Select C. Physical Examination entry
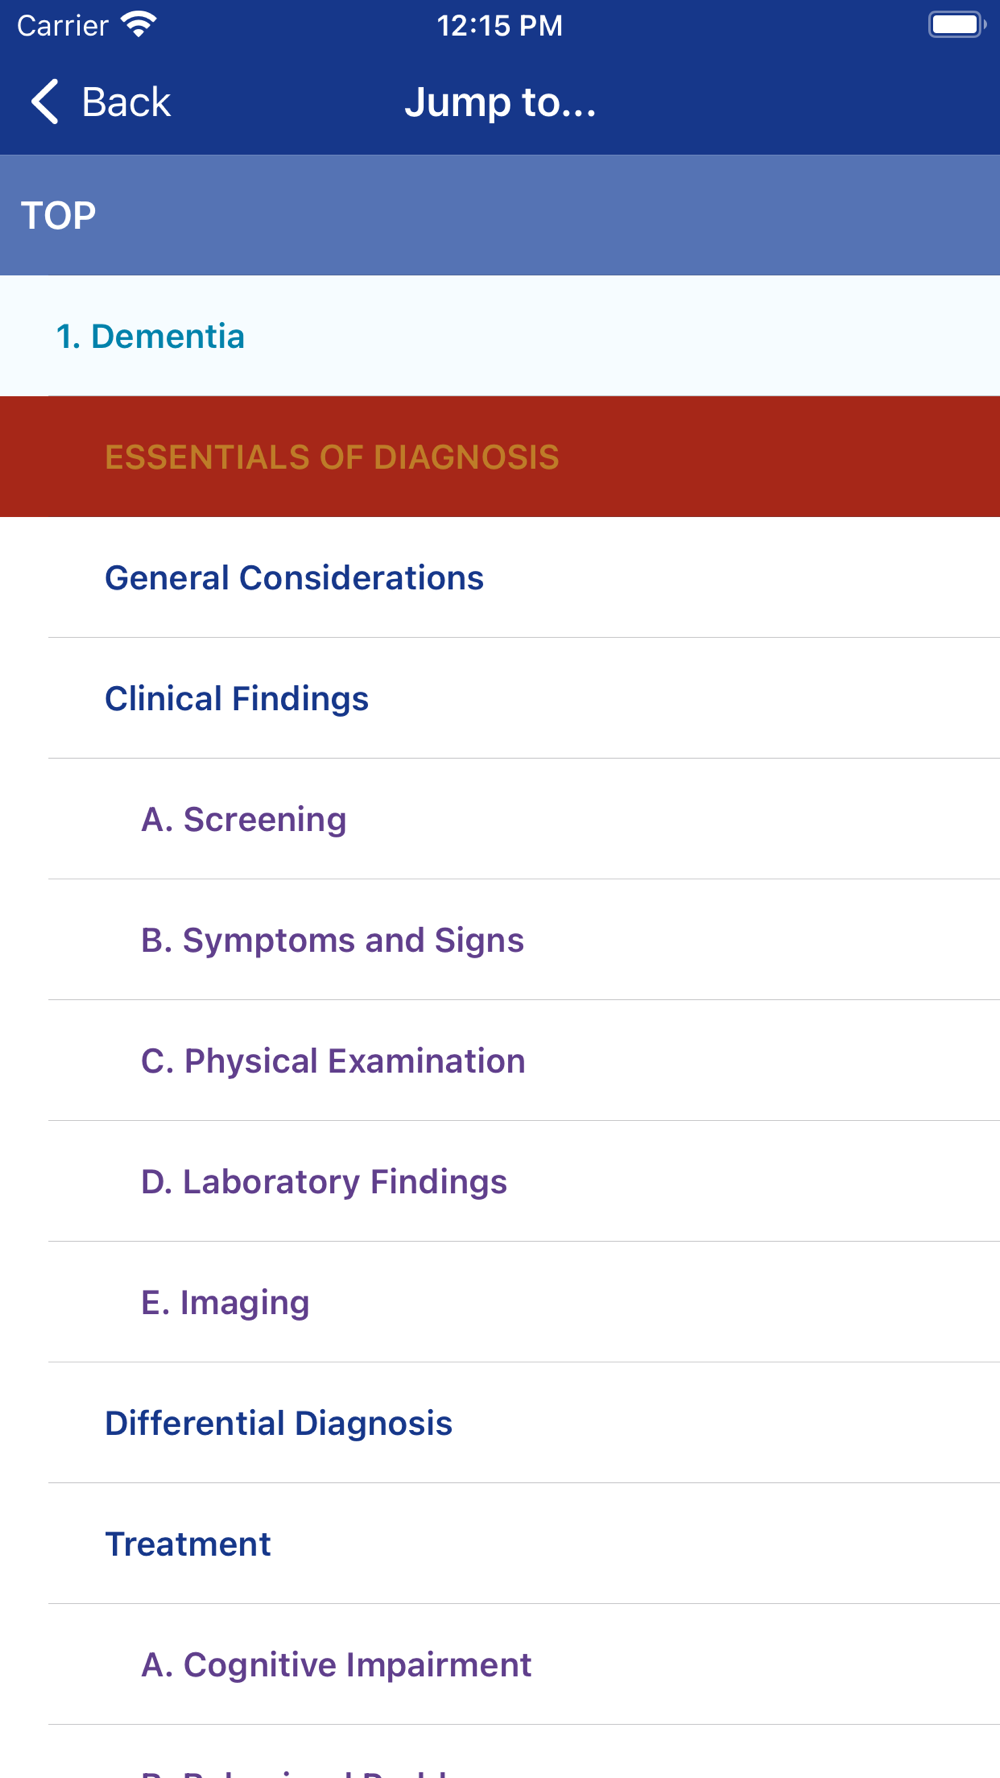The image size is (1000, 1778). point(333,1061)
